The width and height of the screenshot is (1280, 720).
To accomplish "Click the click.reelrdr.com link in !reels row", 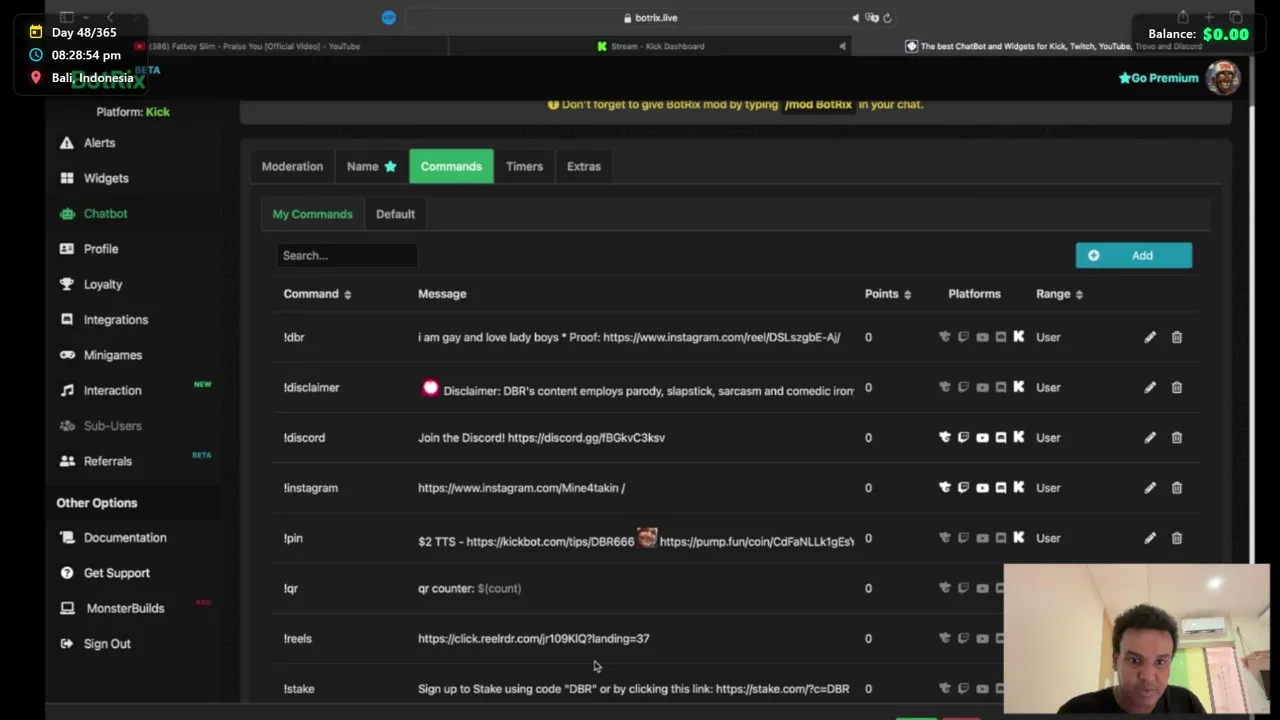I will pyautogui.click(x=534, y=638).
